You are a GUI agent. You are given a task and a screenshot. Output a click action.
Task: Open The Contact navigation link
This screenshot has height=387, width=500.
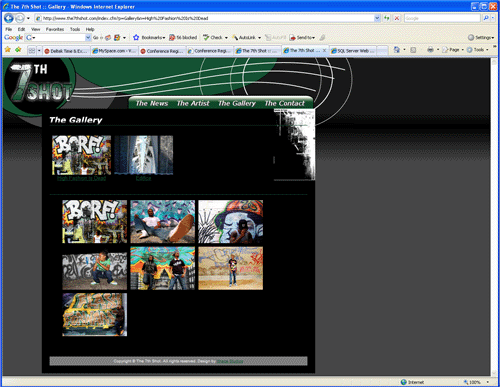click(284, 103)
